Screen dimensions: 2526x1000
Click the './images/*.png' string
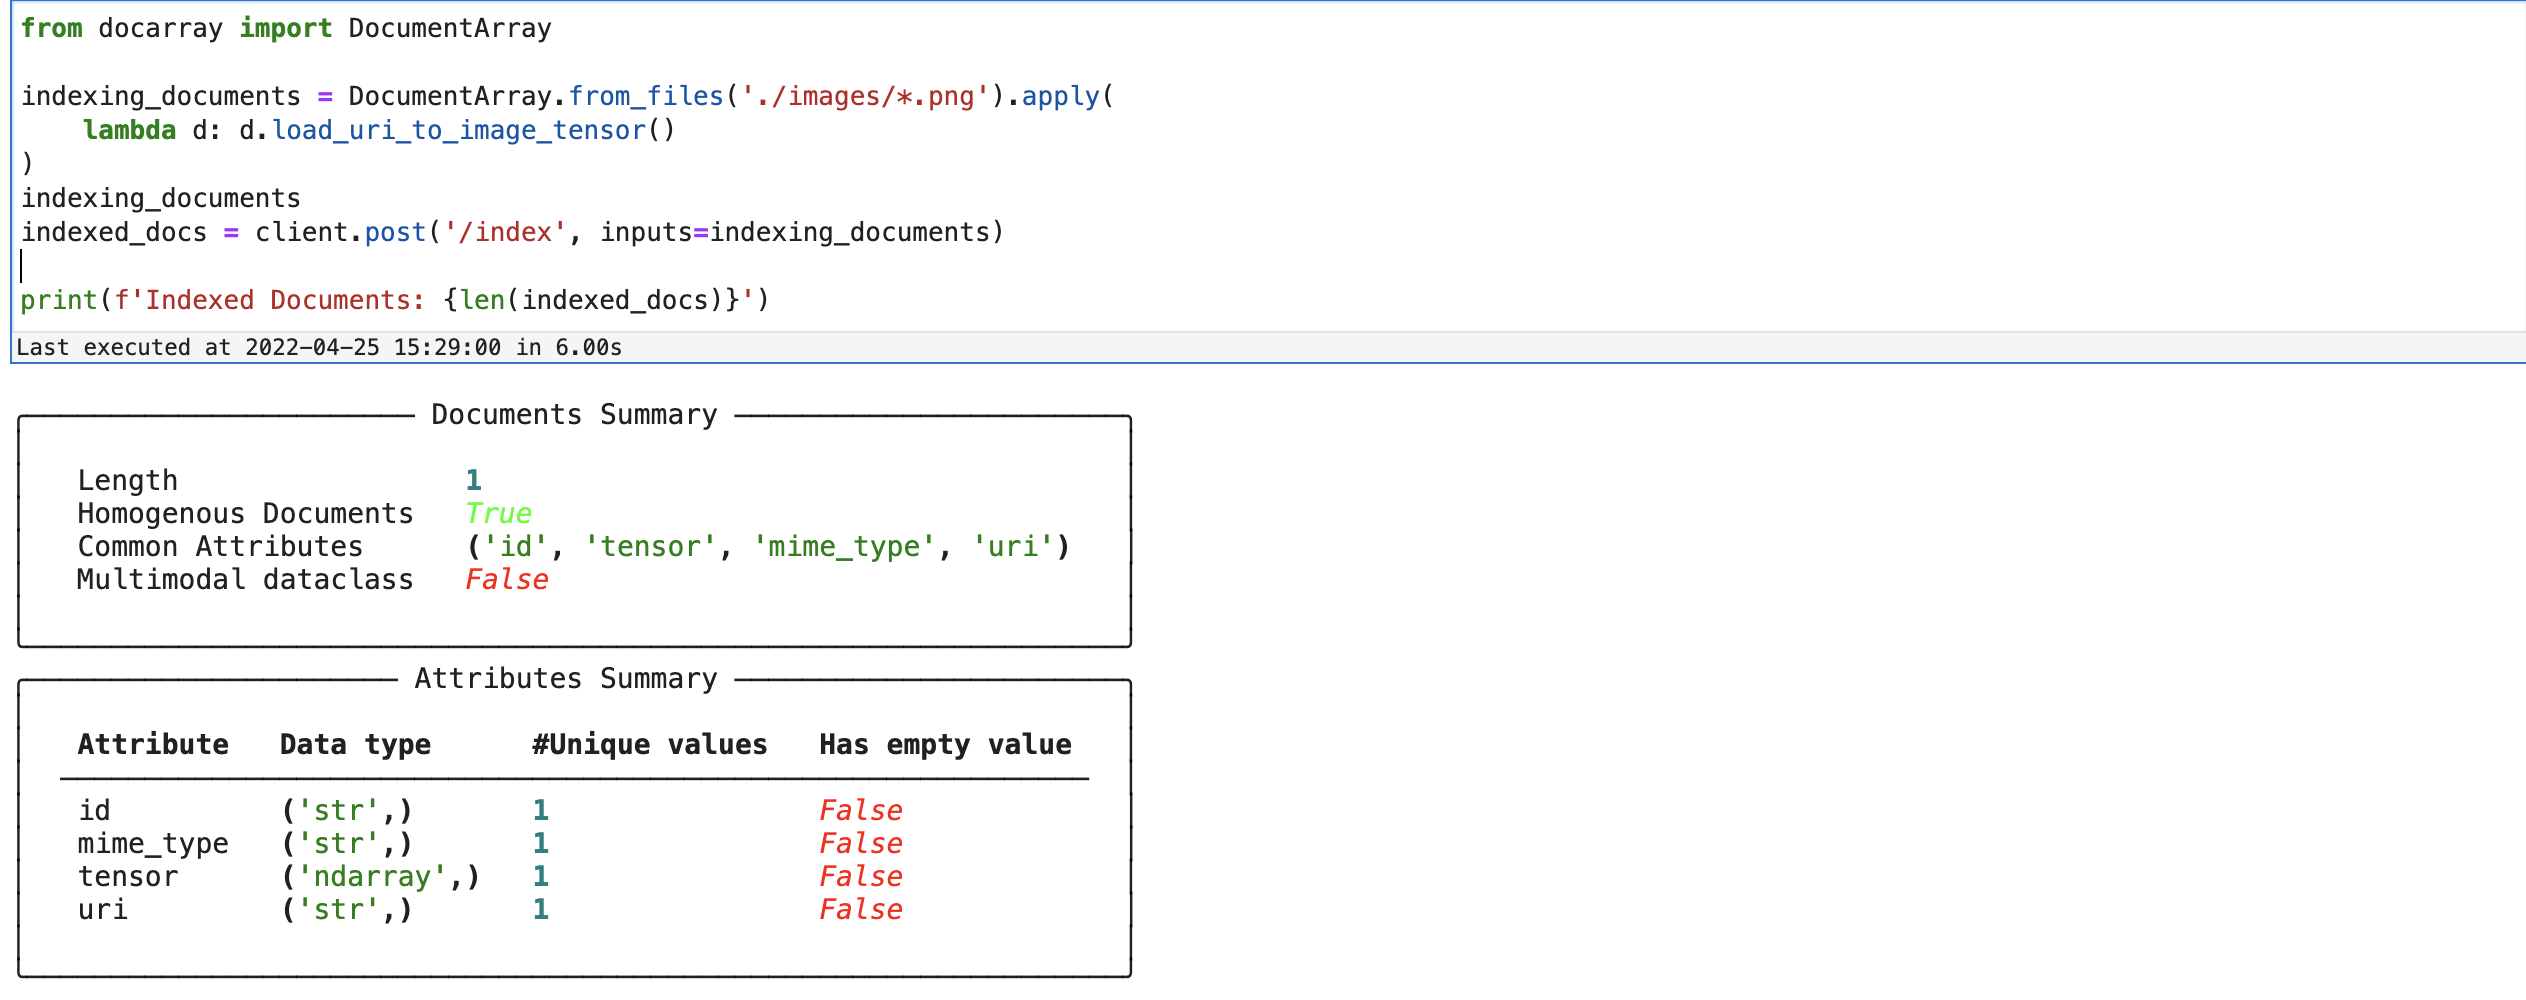(864, 96)
